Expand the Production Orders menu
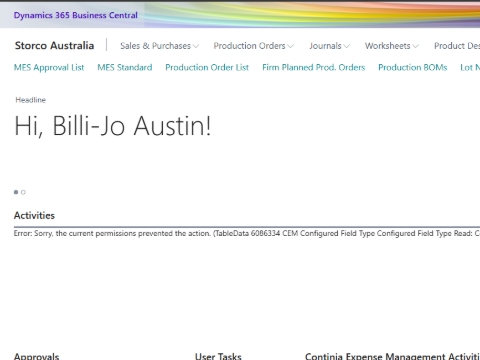480x360 pixels. point(253,46)
